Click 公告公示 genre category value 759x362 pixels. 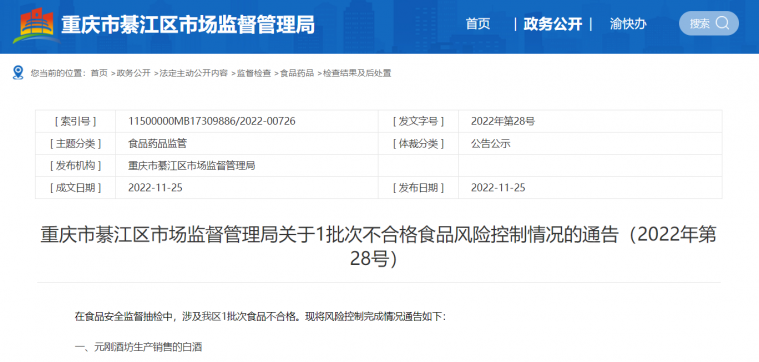490,143
